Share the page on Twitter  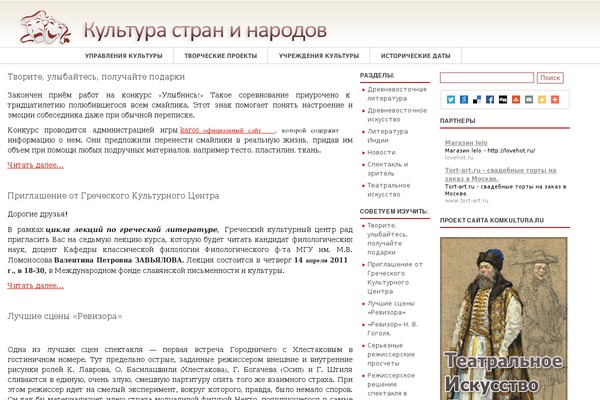[x=451, y=100]
